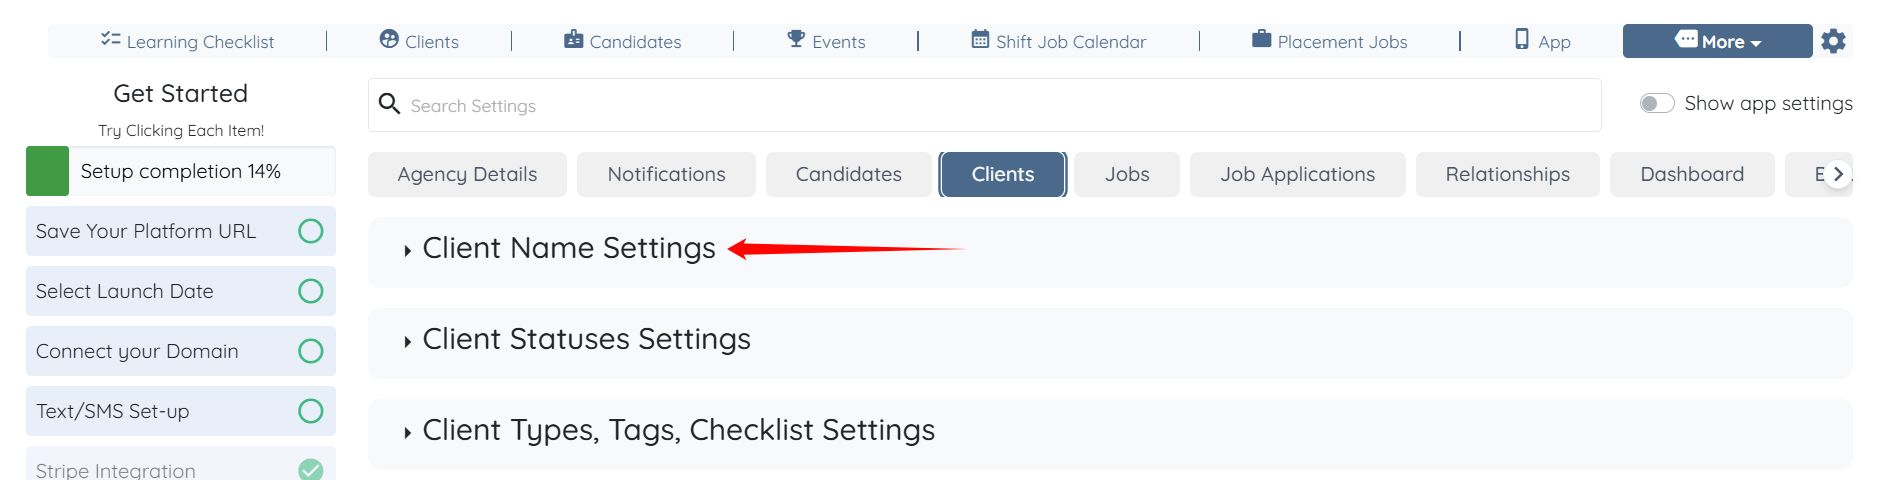Click the Shift Job Calendar icon
This screenshot has width=1900, height=480.
coord(980,40)
